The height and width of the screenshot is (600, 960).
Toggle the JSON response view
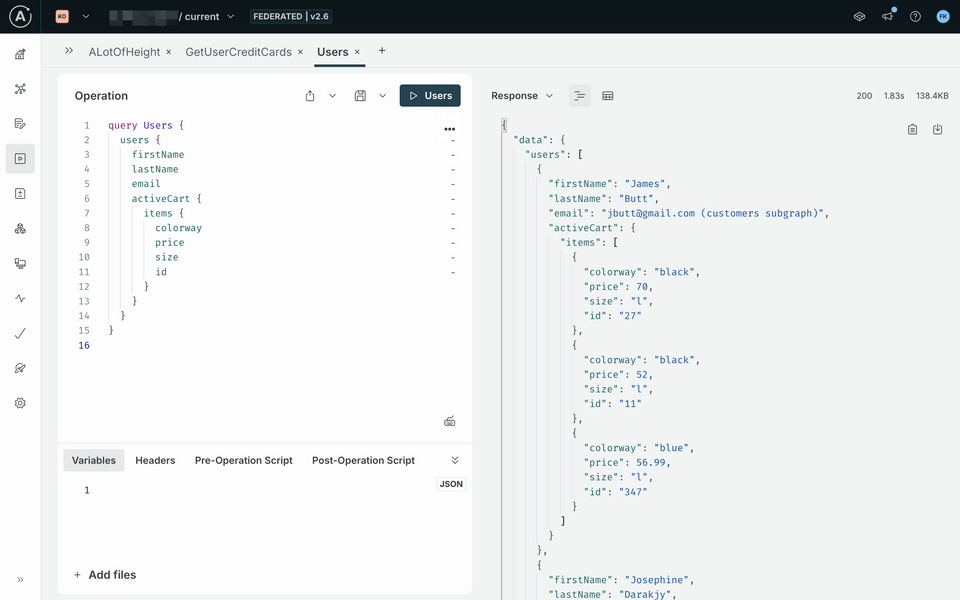click(x=579, y=96)
